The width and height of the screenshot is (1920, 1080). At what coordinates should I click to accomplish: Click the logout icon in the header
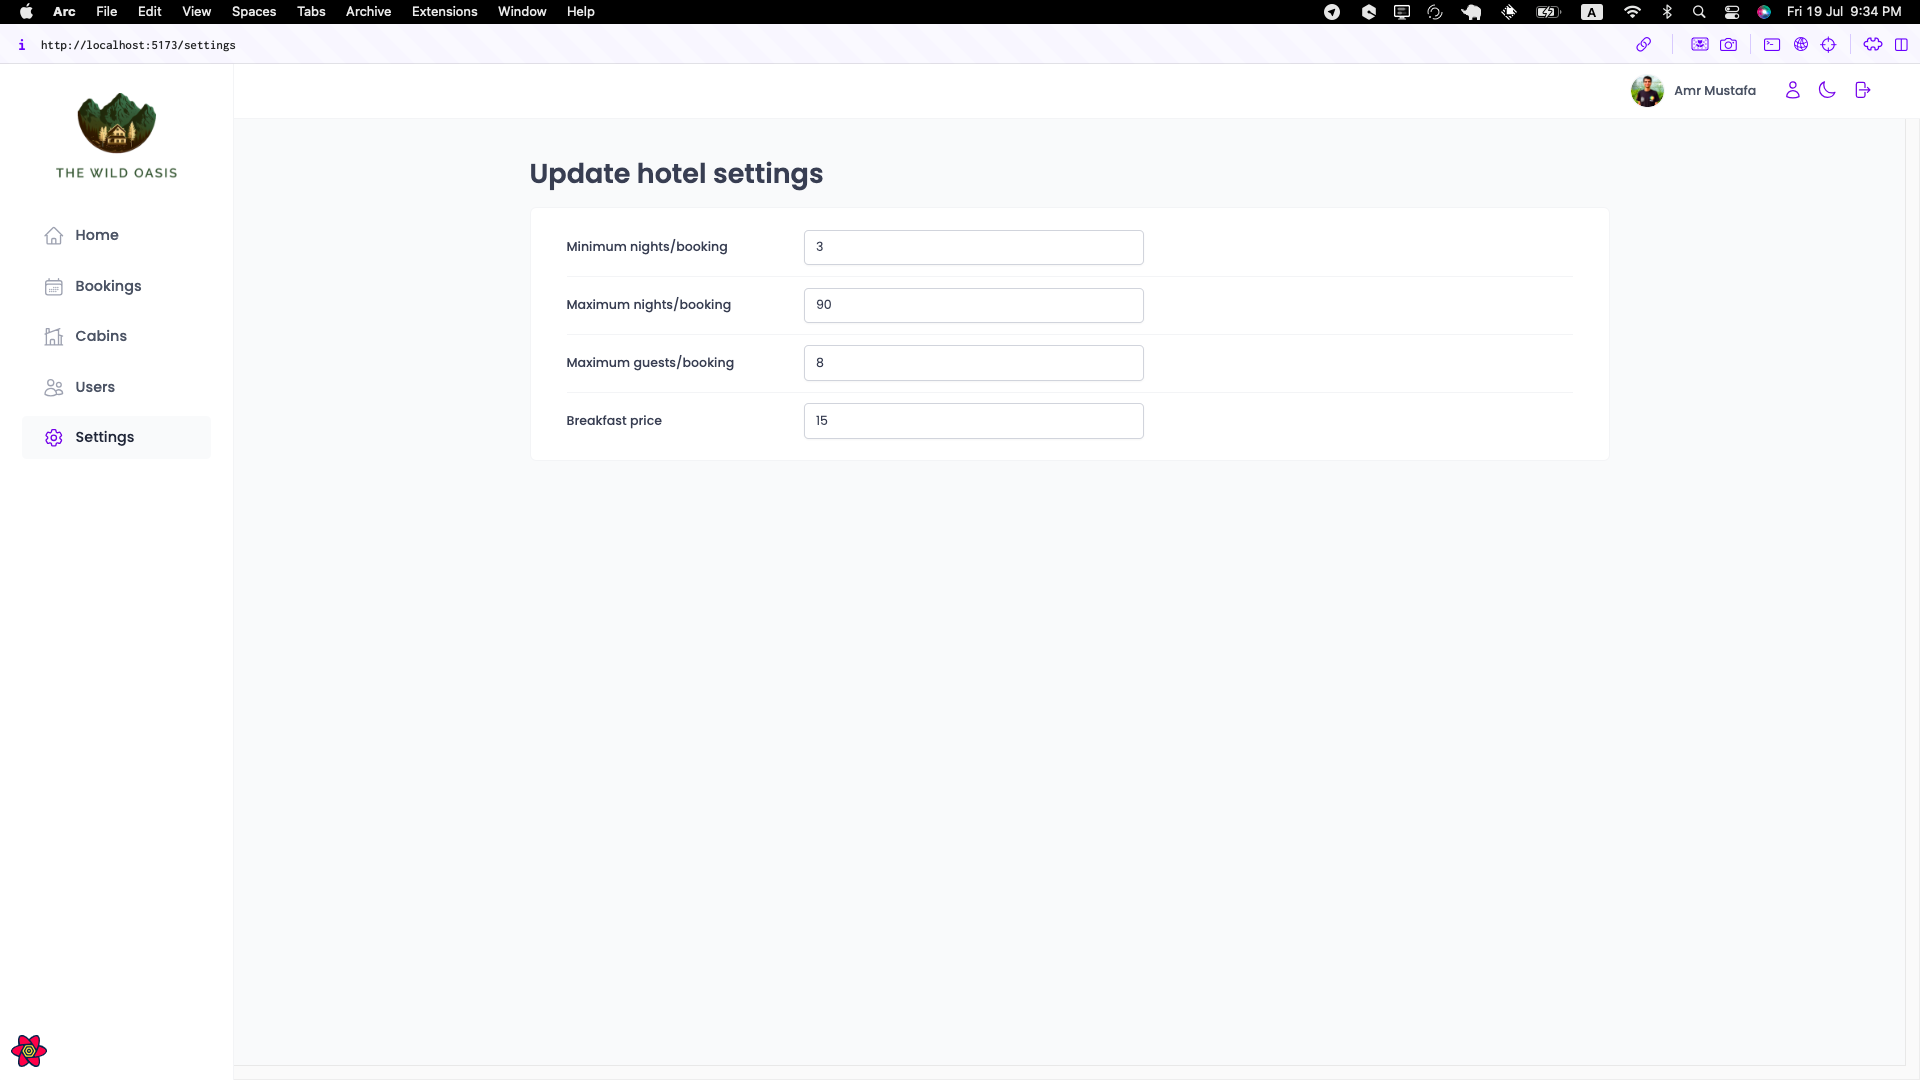point(1862,90)
